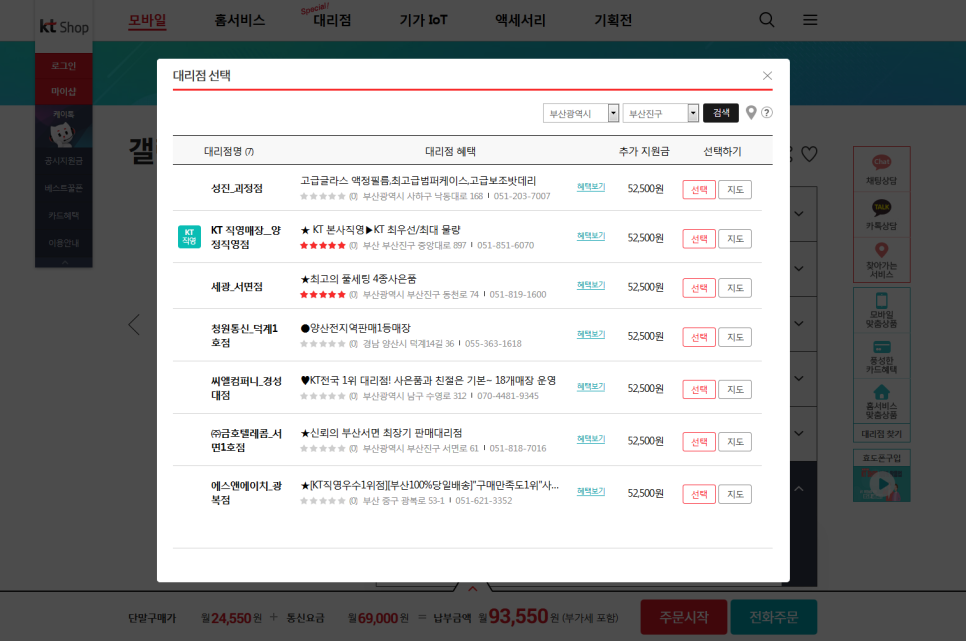The image size is (966, 641).
Task: Select KT 직영매장_양정직영점 store
Action: click(699, 239)
